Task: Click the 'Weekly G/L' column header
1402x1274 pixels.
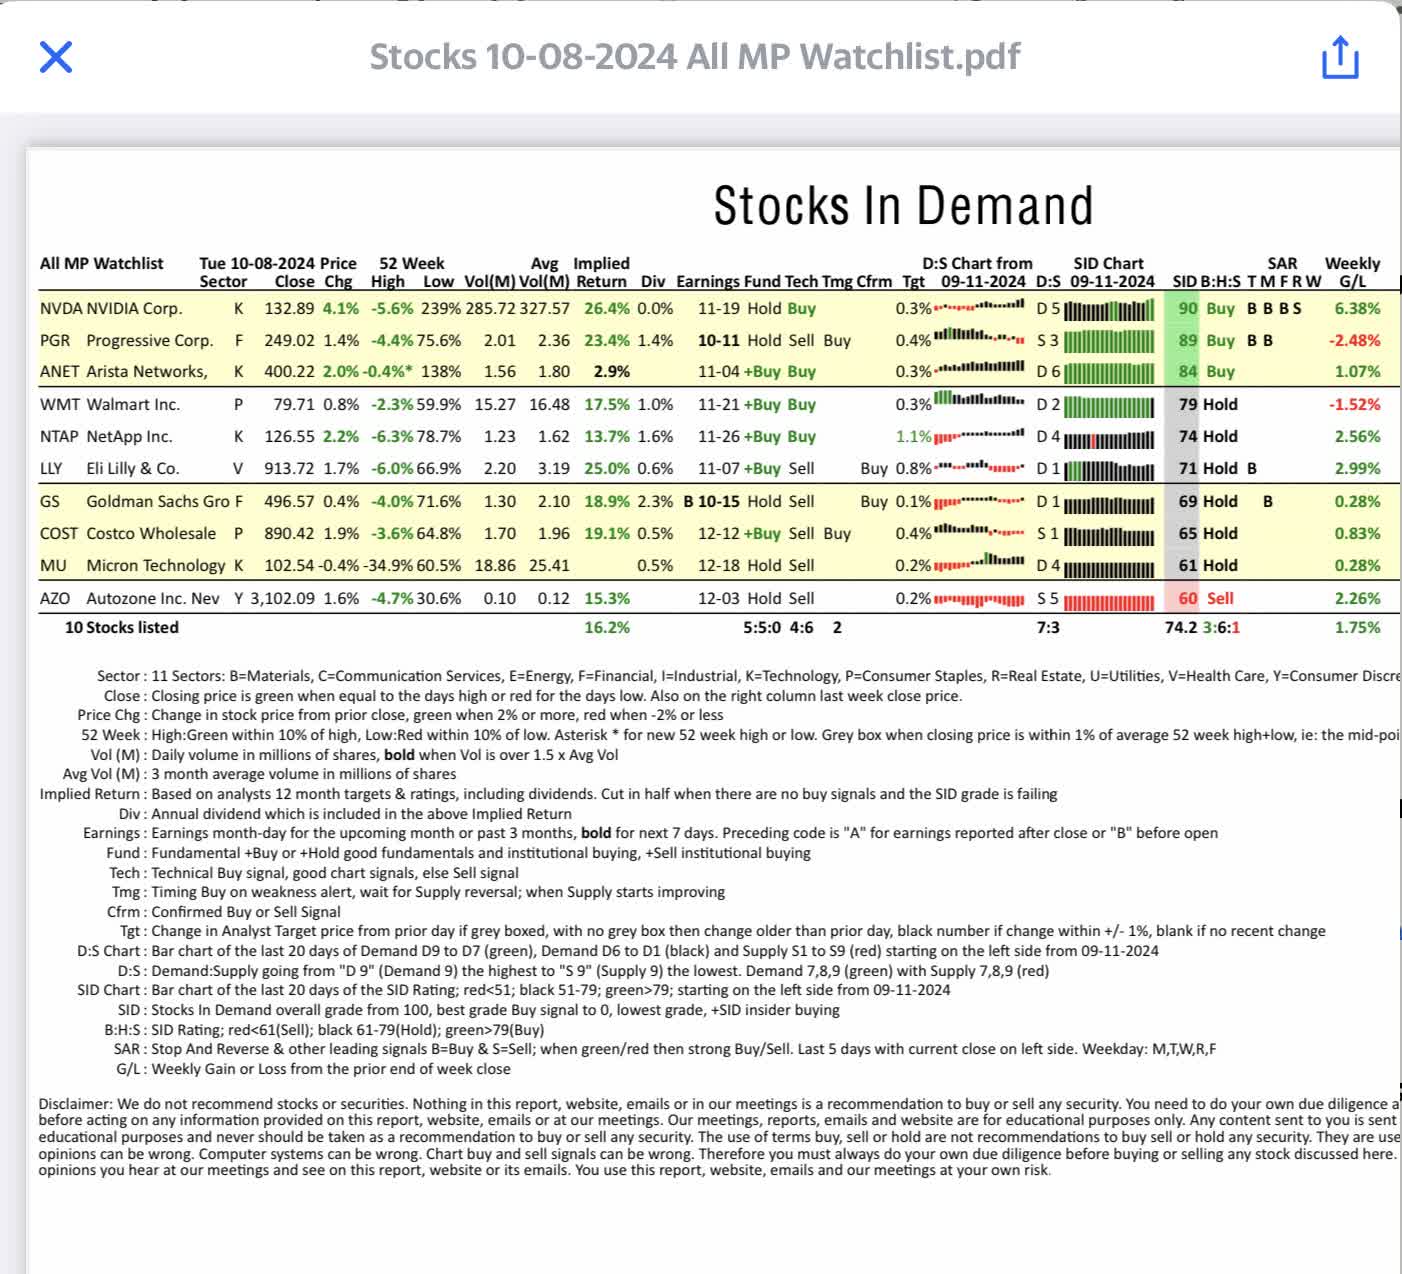Action: click(1352, 272)
